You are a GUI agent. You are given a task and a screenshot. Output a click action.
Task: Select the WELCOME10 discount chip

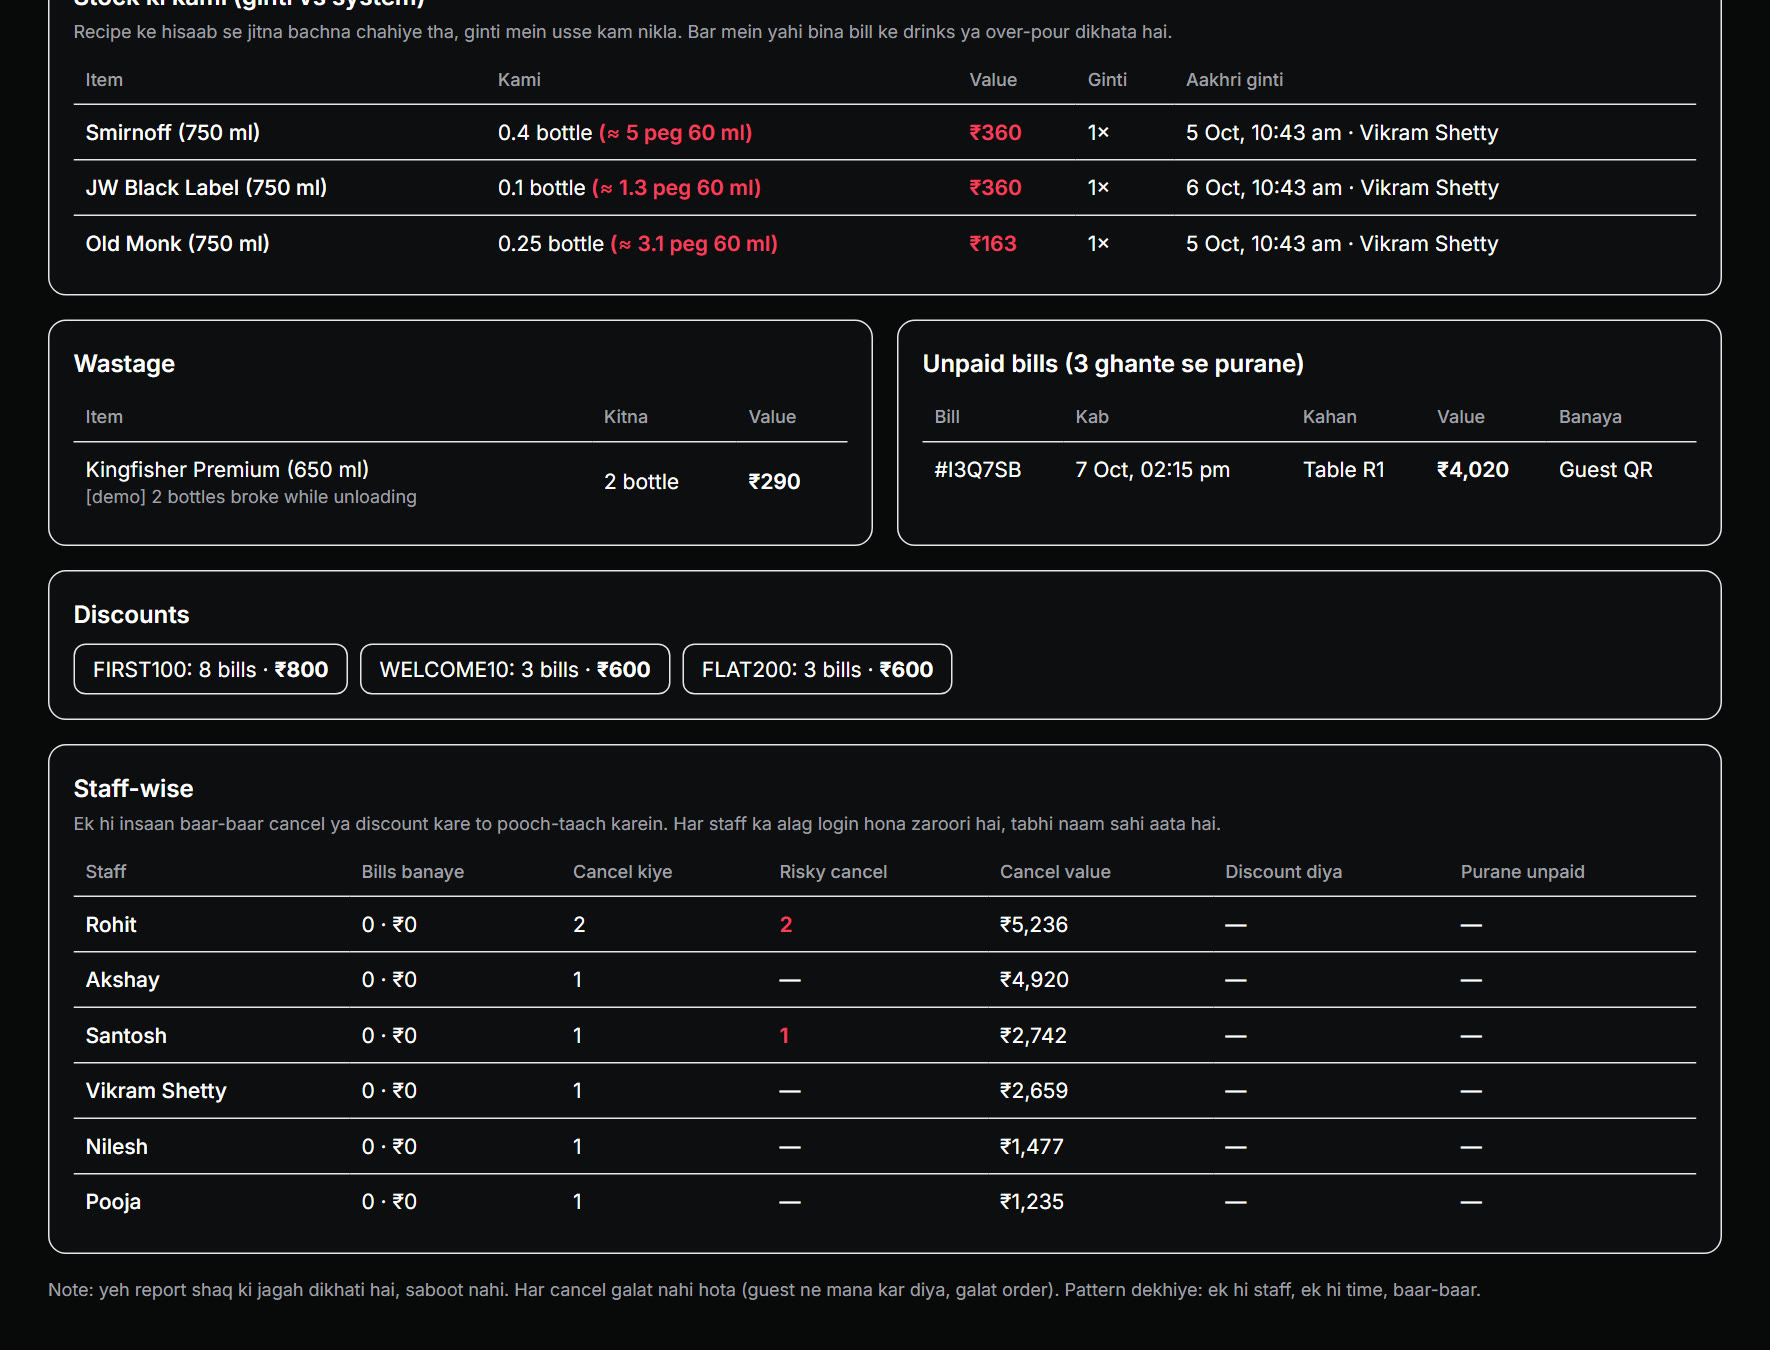click(515, 669)
